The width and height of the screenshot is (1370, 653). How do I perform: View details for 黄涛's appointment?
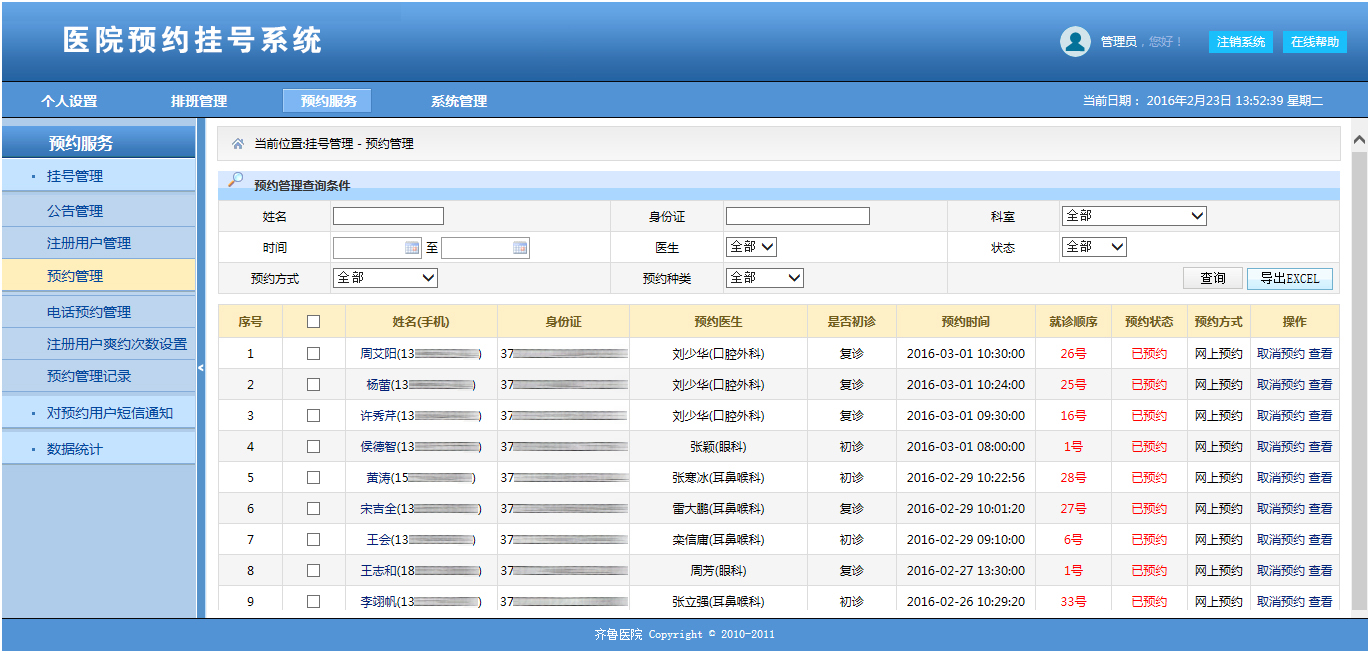pyautogui.click(x=1321, y=478)
